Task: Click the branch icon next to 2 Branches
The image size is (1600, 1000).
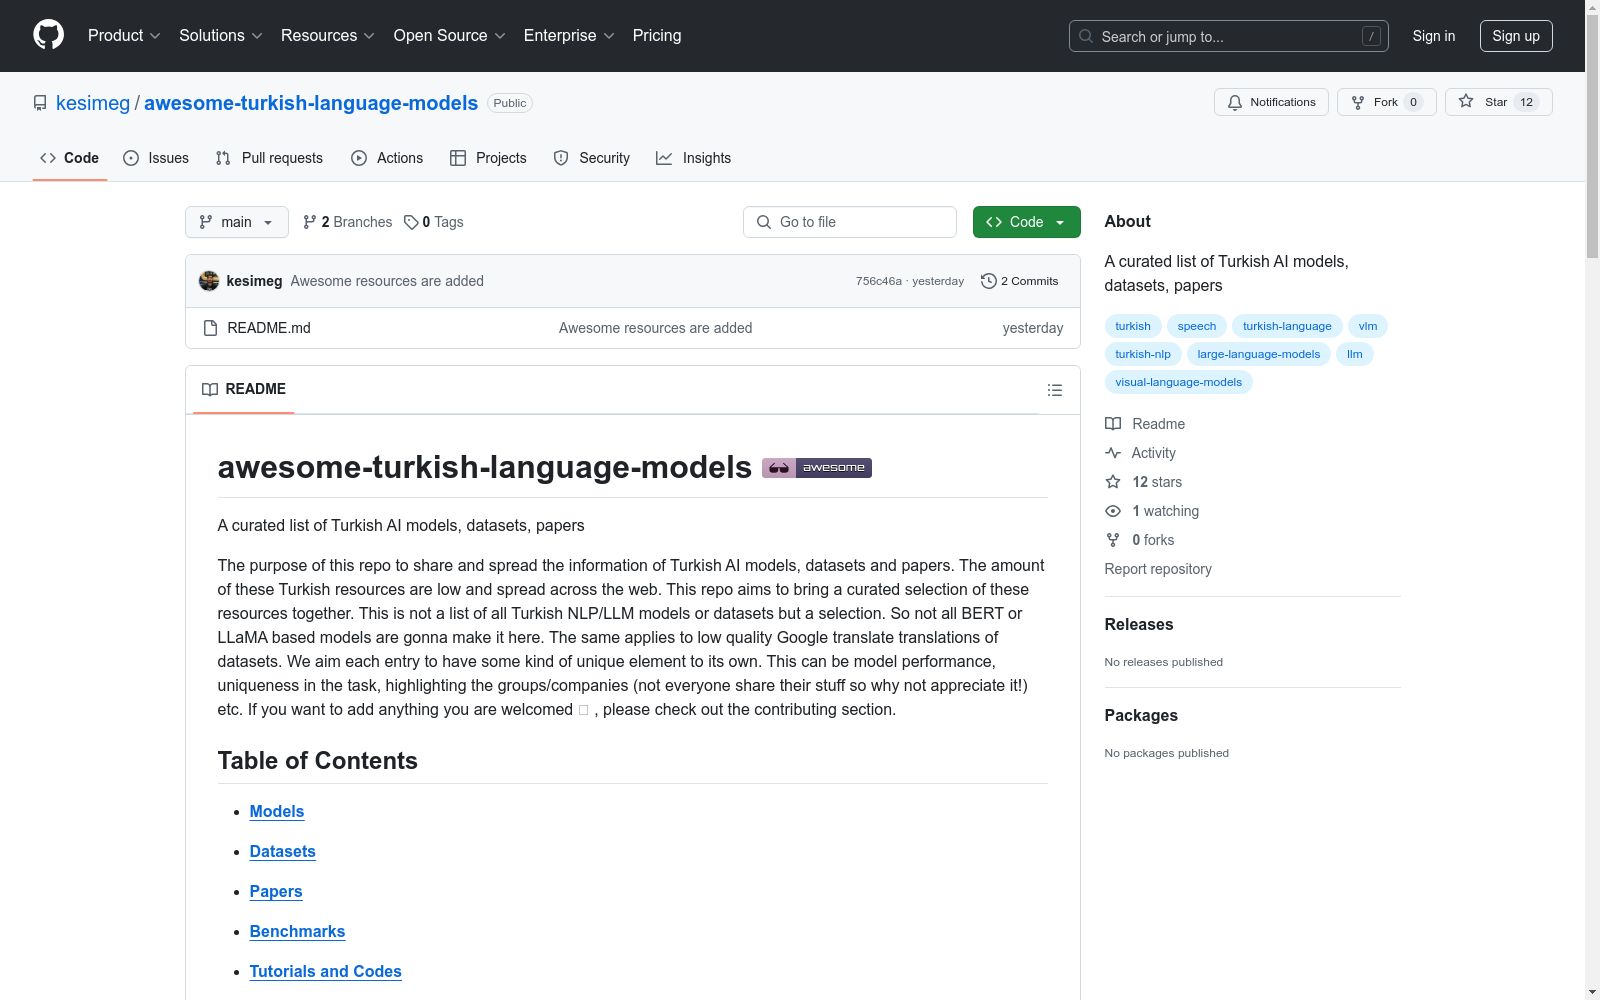Action: [310, 222]
